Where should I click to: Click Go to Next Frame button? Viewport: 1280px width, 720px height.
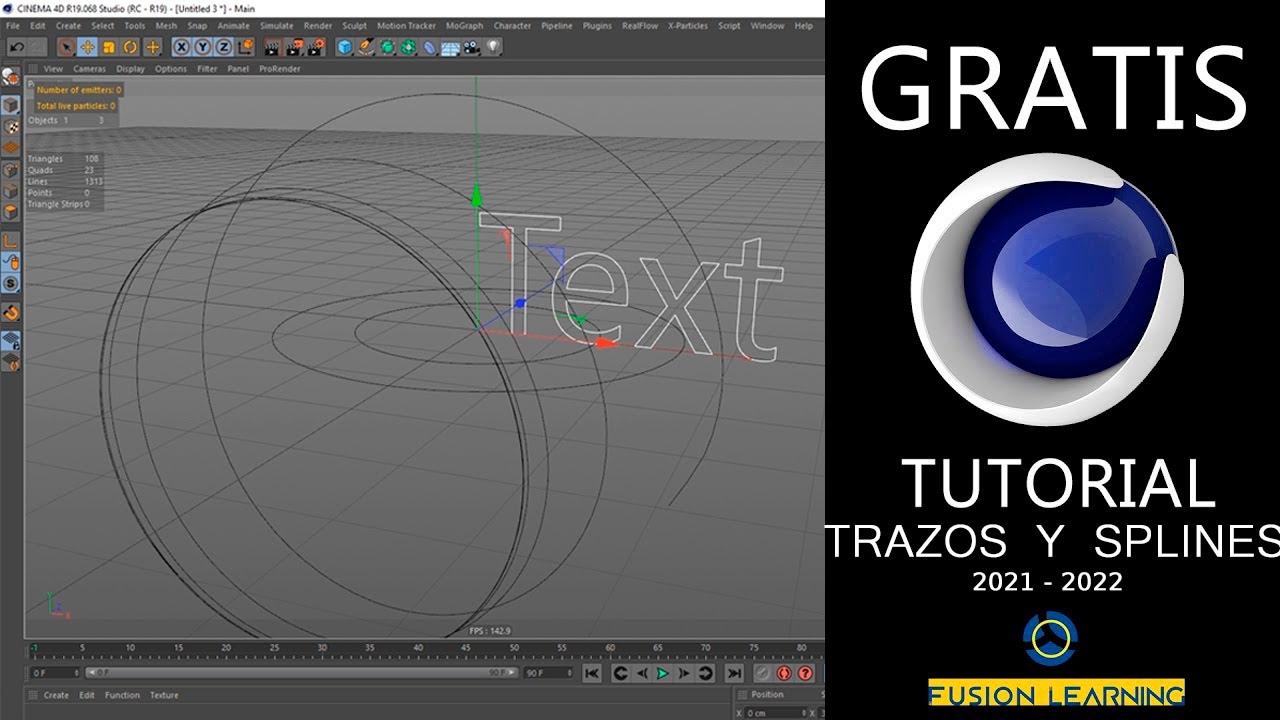coord(683,673)
